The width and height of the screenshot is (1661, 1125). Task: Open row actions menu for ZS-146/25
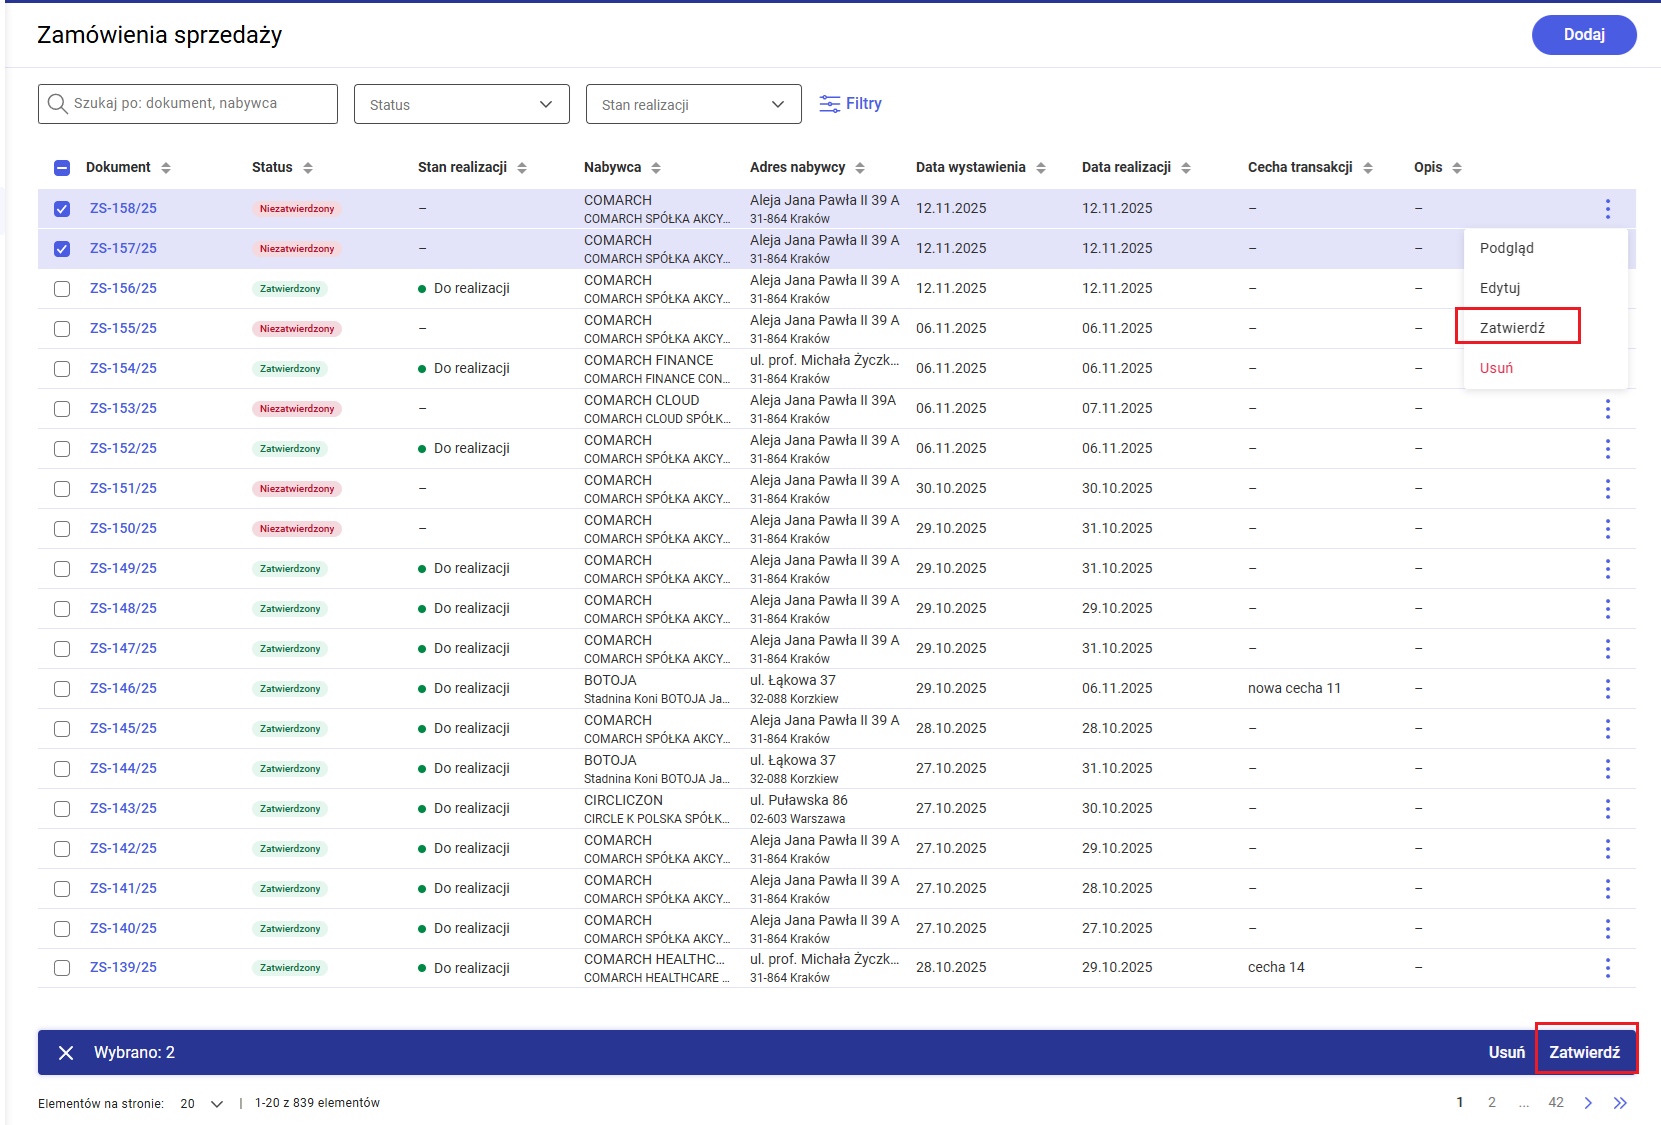[1607, 689]
